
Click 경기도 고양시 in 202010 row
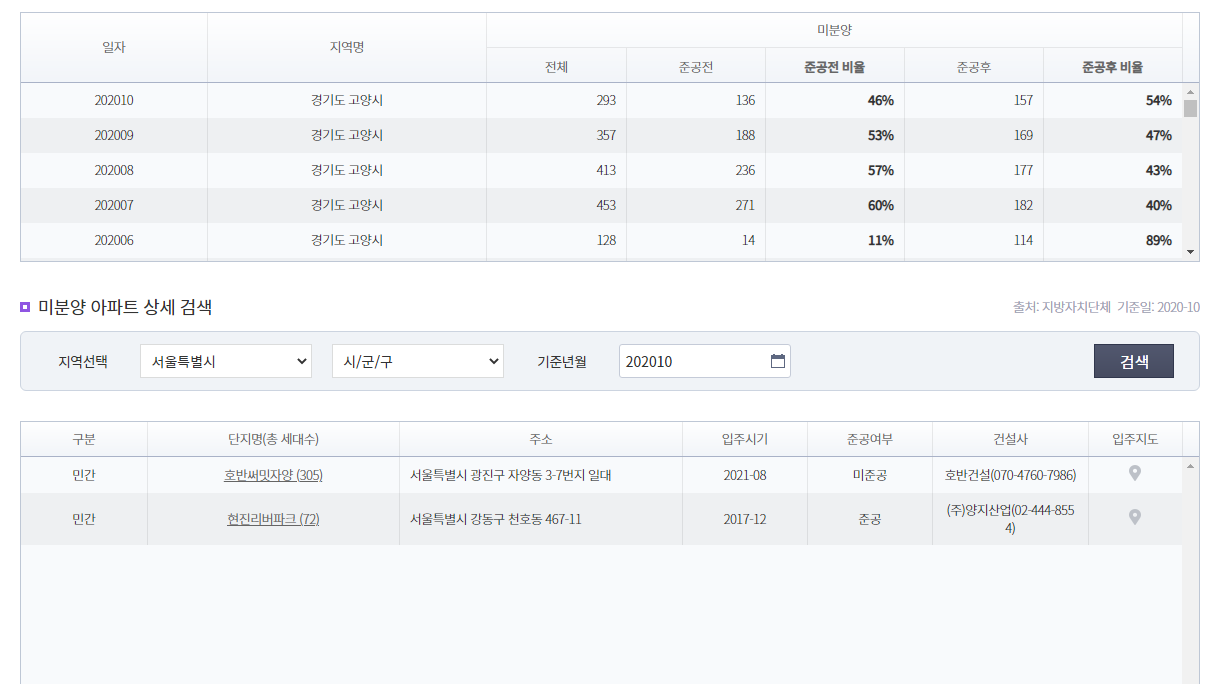coord(347,100)
